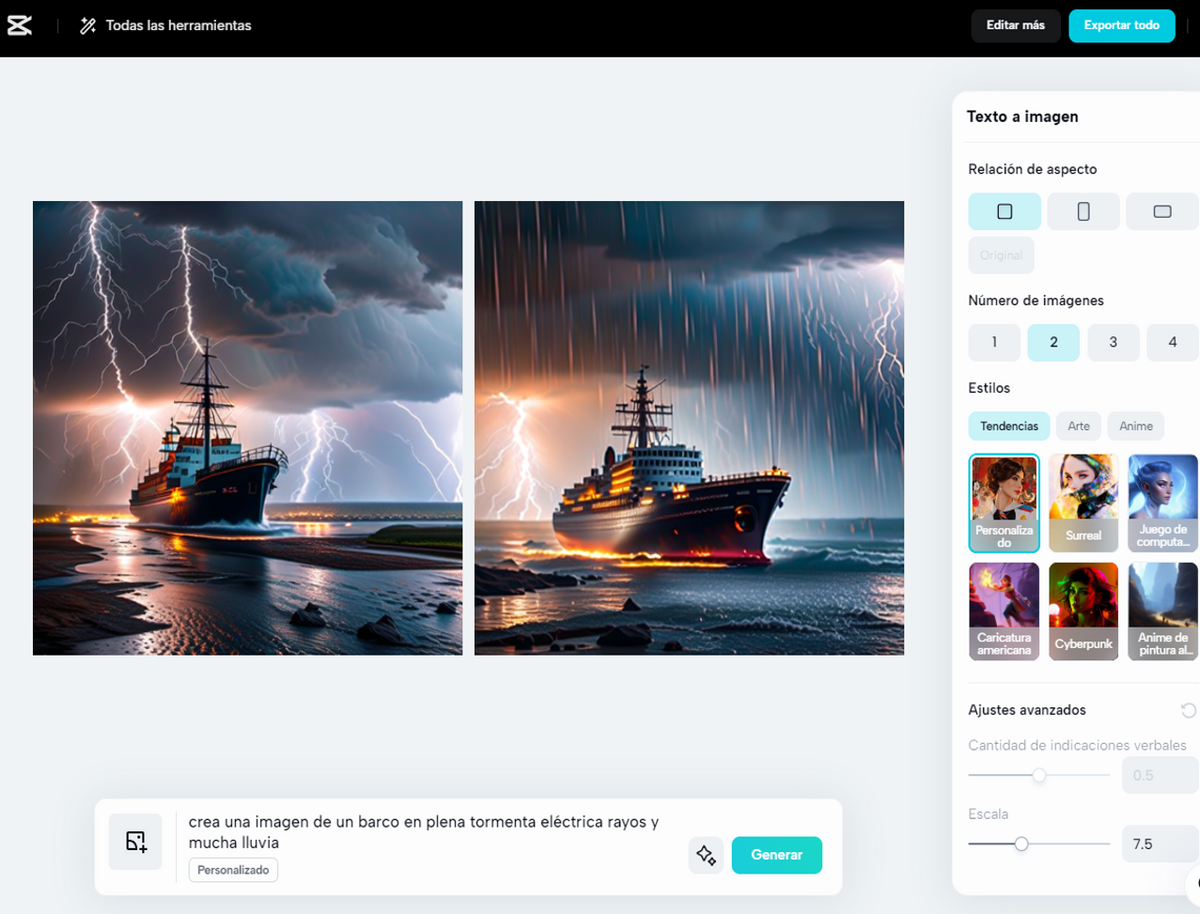The width and height of the screenshot is (1200, 914).
Task: Click the CapCut logo icon
Action: (20, 26)
